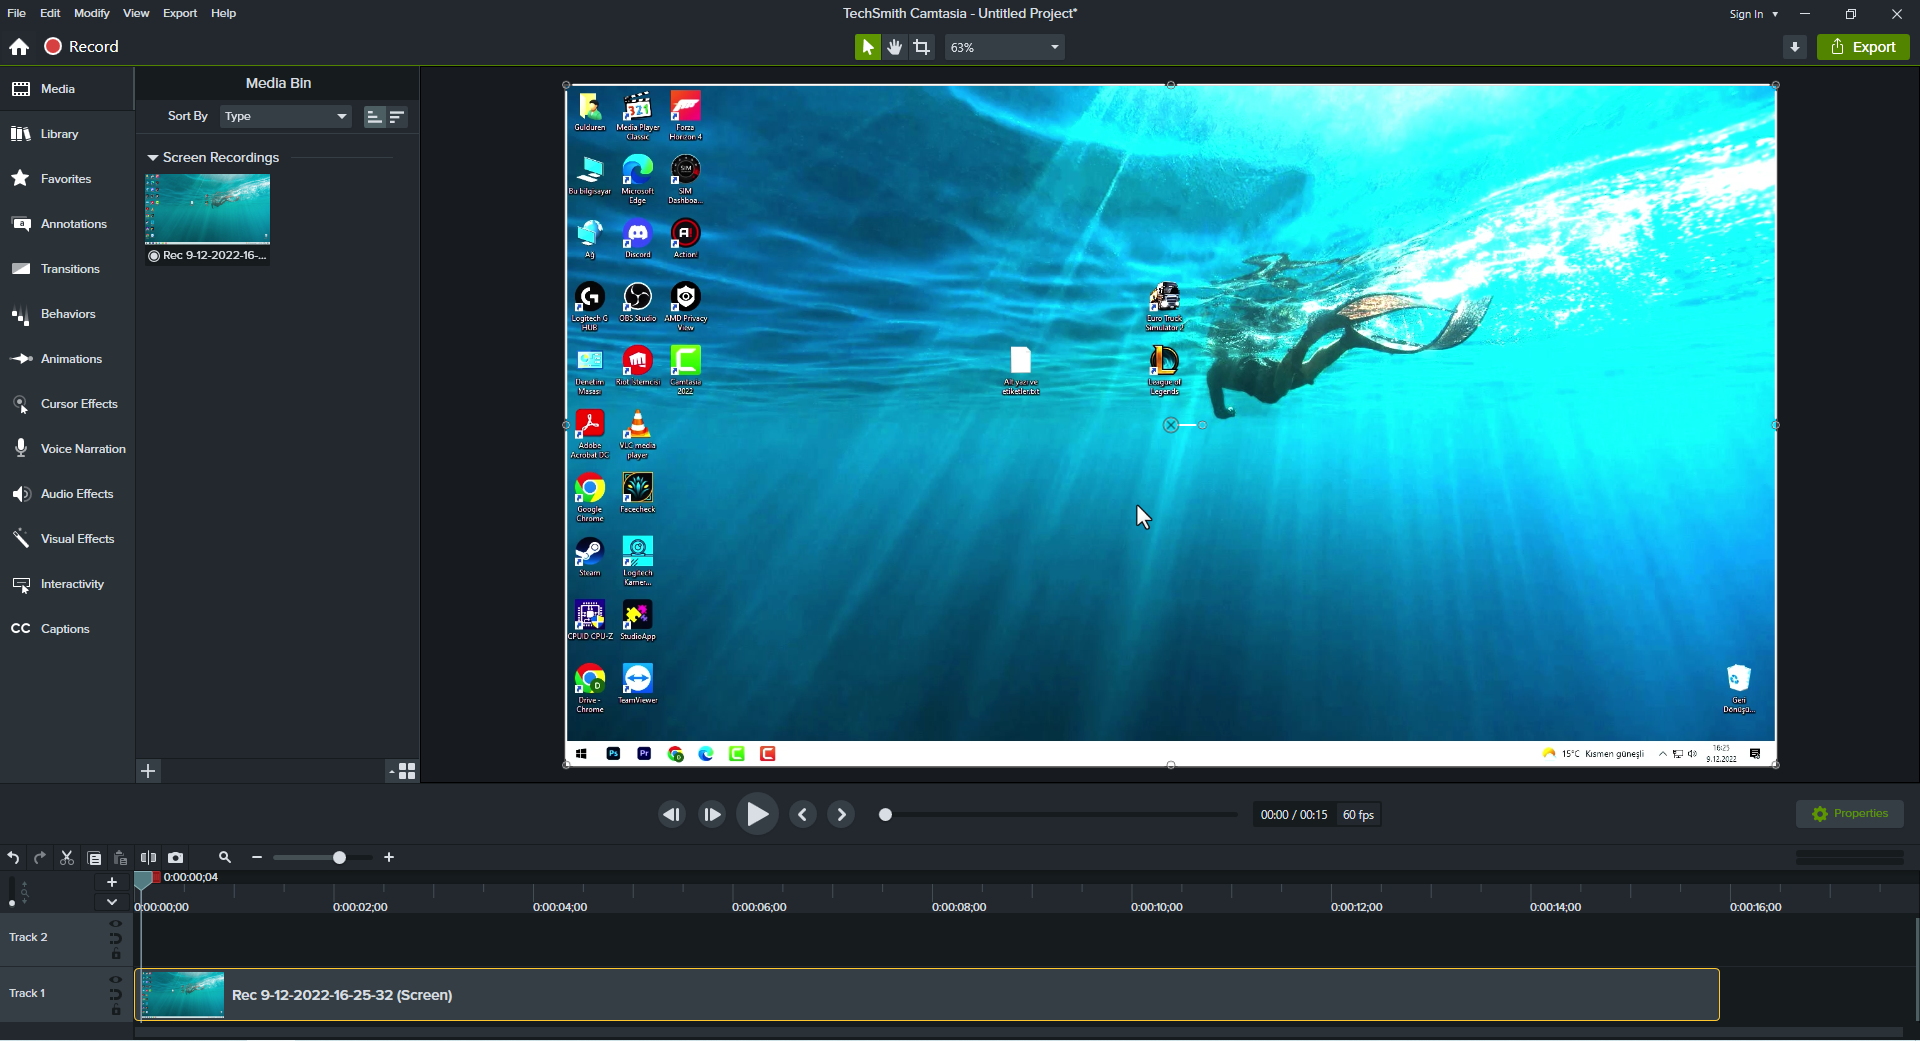Activate the Crop tool
The height and width of the screenshot is (1041, 1920).
click(922, 47)
